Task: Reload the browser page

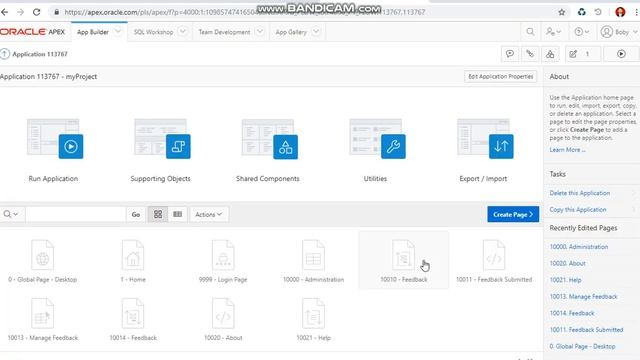Action: click(x=36, y=12)
